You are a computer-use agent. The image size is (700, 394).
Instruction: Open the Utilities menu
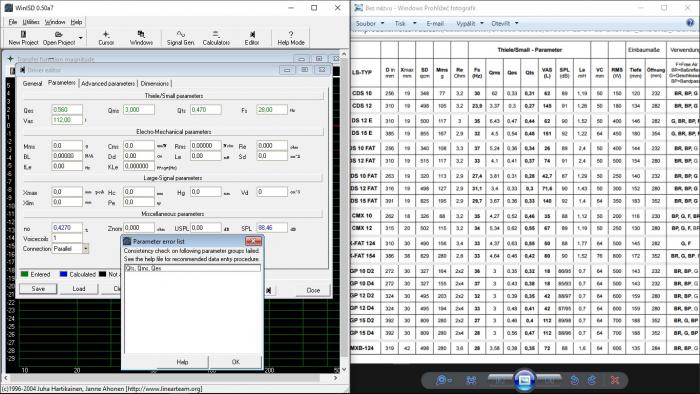click(x=31, y=22)
